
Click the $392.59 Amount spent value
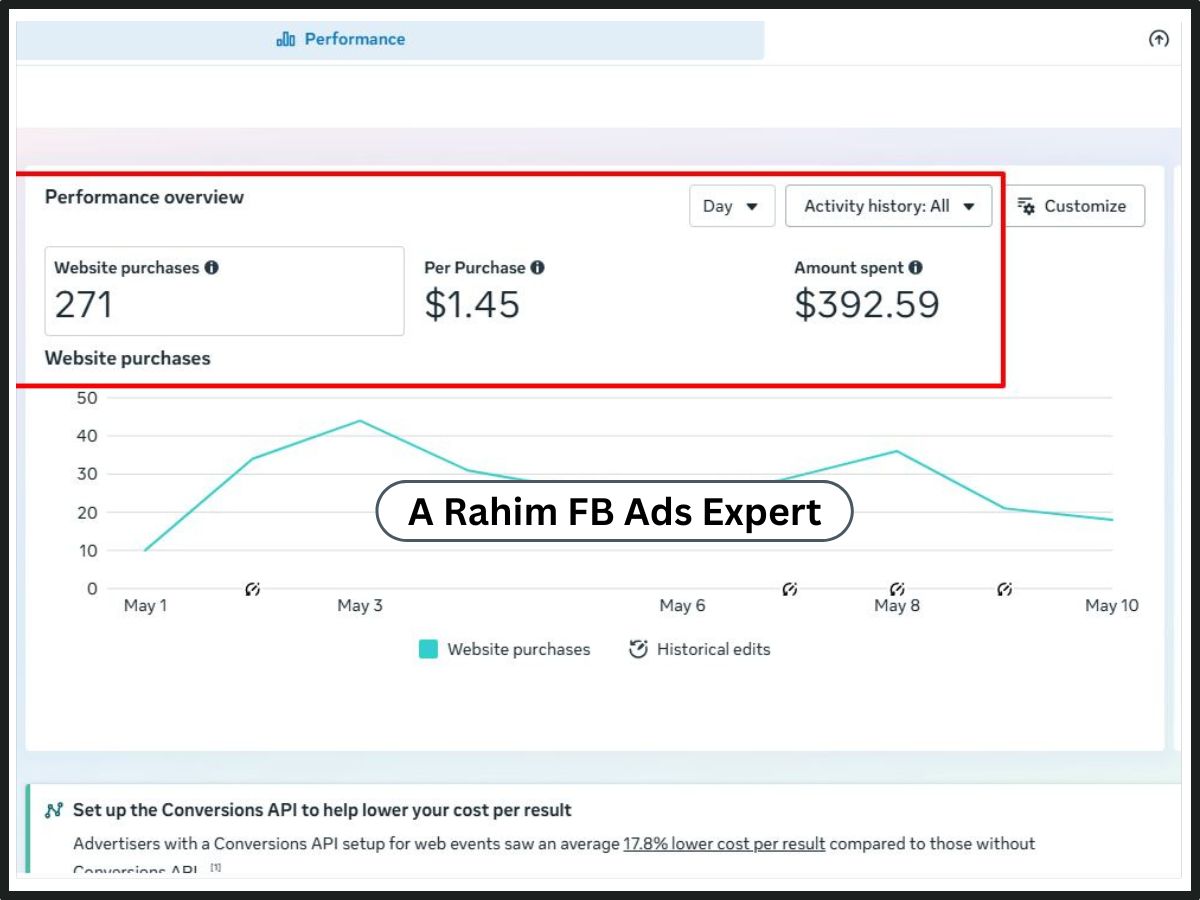click(867, 305)
